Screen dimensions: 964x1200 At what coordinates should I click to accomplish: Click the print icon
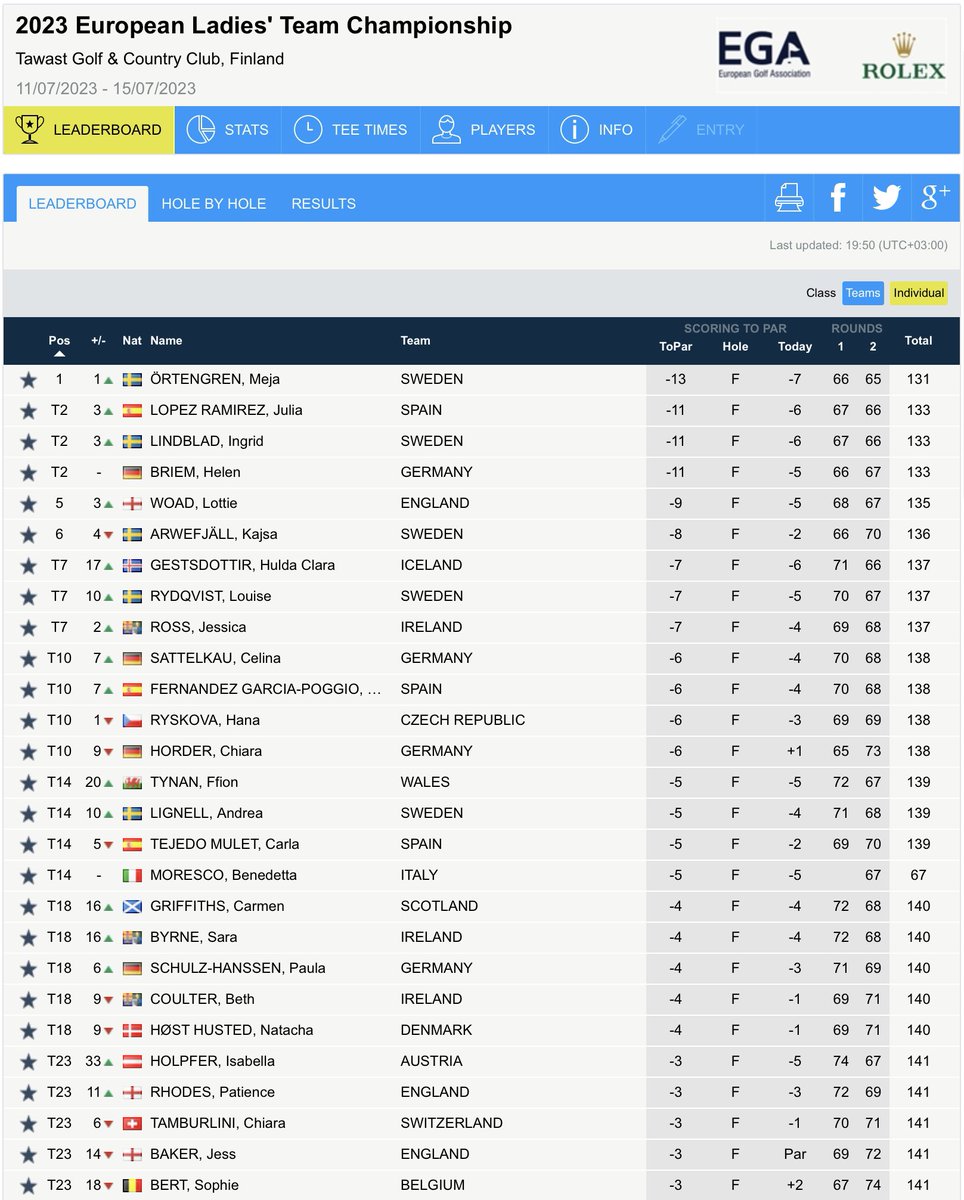click(x=789, y=198)
